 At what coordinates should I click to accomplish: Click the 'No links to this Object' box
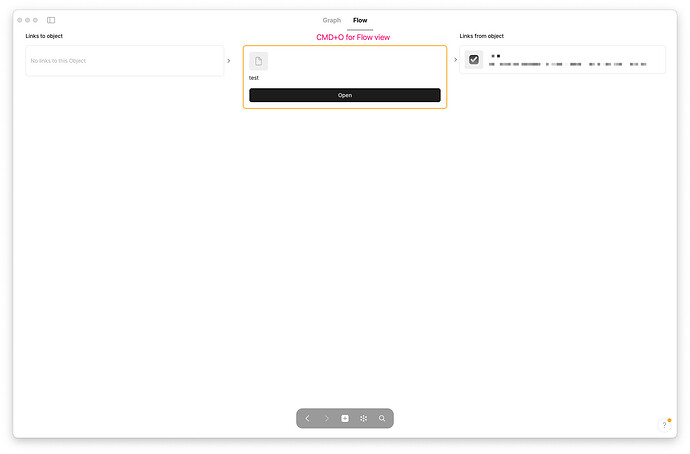(x=125, y=61)
